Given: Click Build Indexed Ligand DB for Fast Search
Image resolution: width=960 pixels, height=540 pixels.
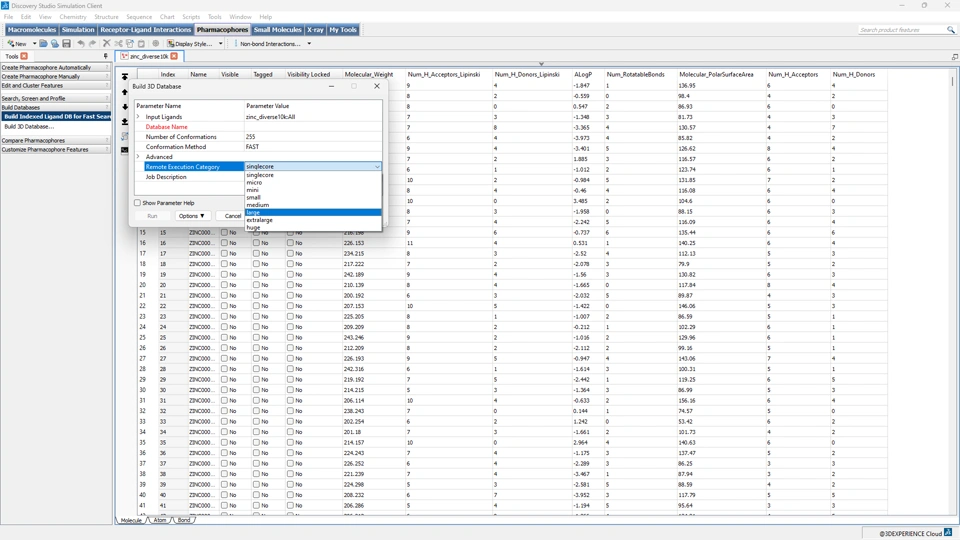Looking at the screenshot, I should [x=57, y=116].
